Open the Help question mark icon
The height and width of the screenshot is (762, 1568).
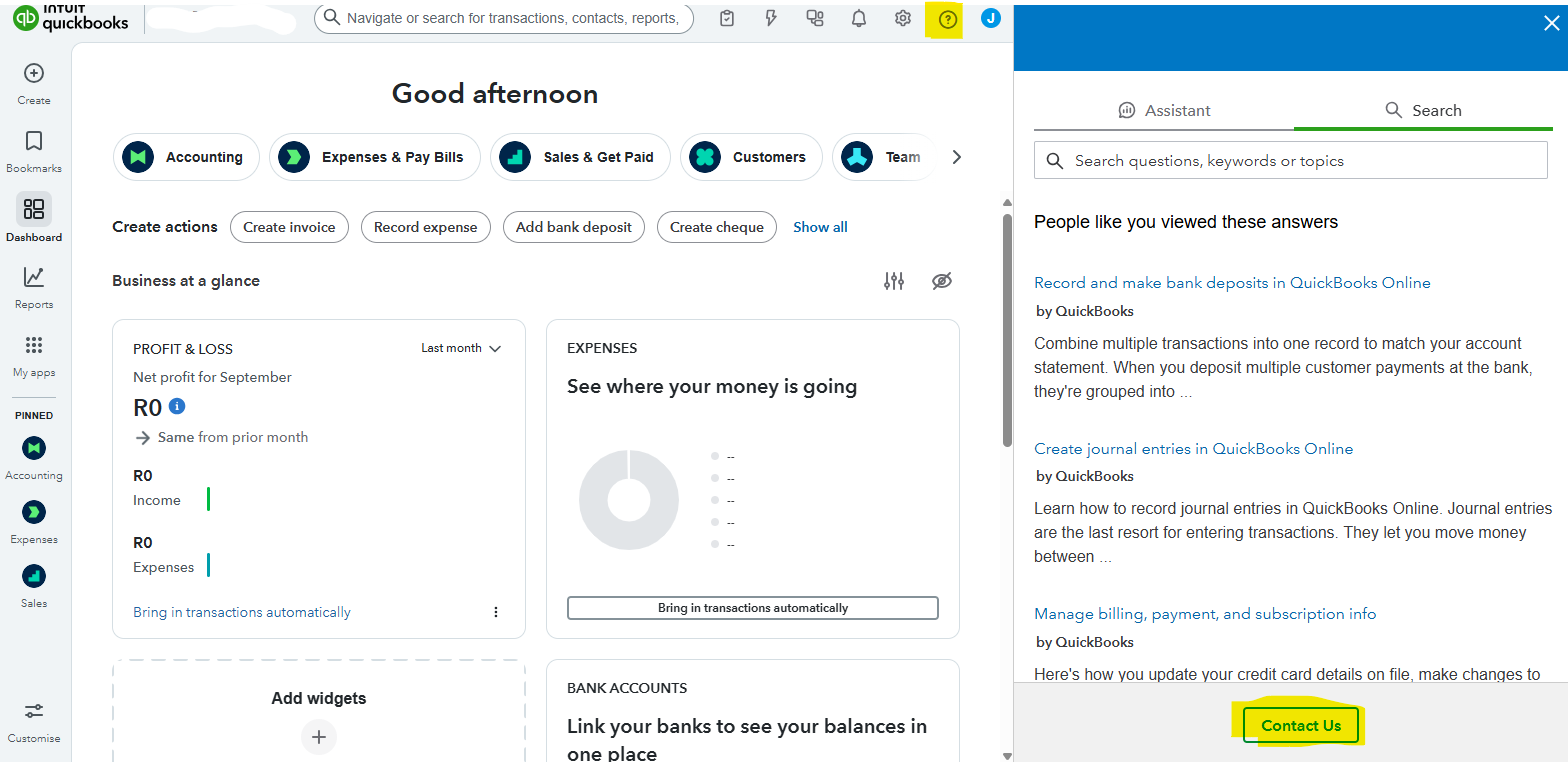pos(947,19)
